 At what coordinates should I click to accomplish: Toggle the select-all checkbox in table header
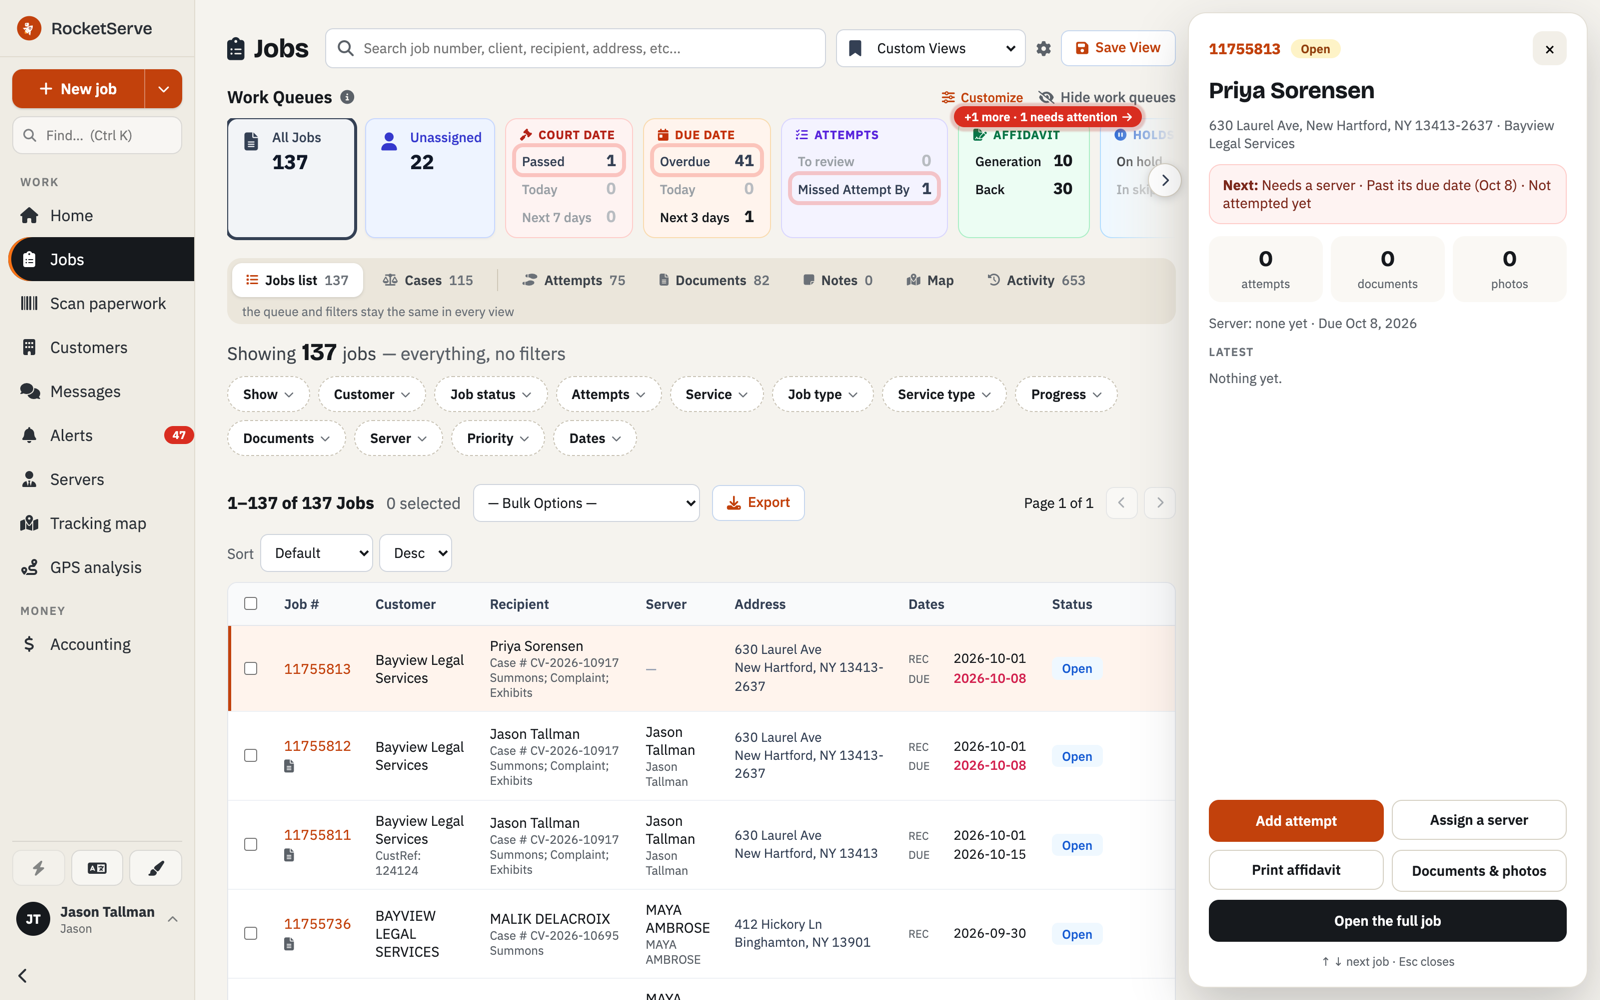tap(251, 603)
